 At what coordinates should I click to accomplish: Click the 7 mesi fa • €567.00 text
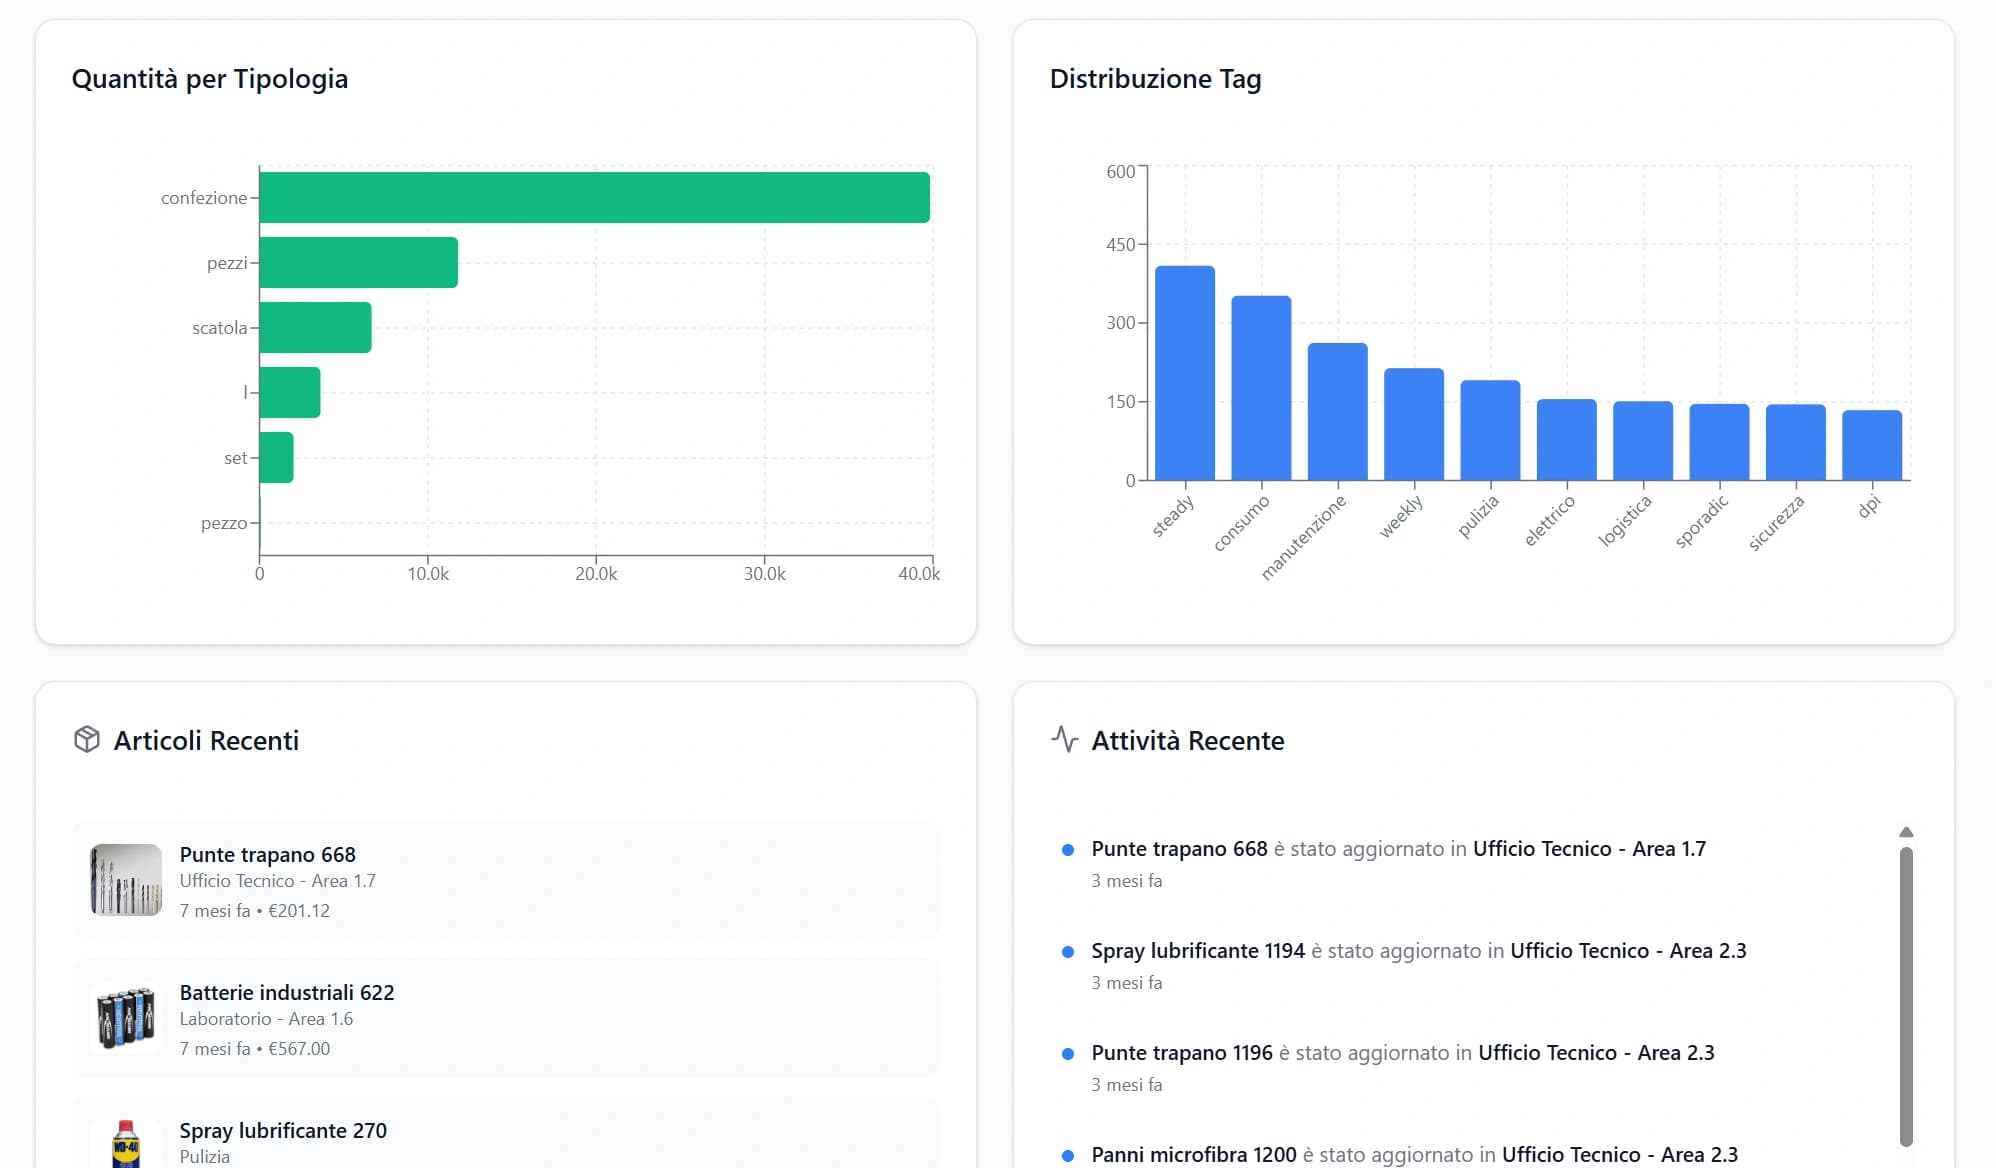[x=254, y=1048]
